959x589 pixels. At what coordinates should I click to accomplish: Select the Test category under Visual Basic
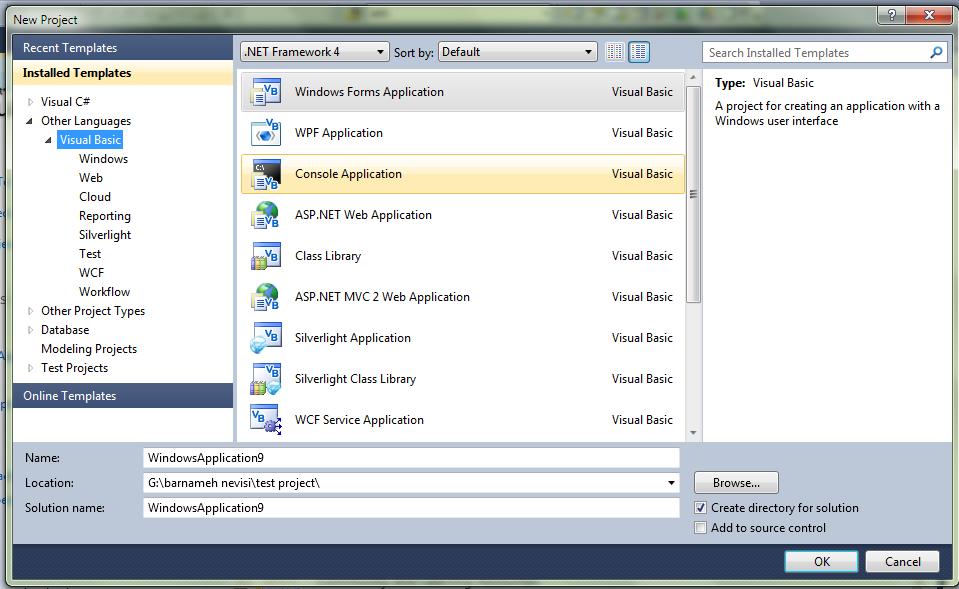[90, 254]
